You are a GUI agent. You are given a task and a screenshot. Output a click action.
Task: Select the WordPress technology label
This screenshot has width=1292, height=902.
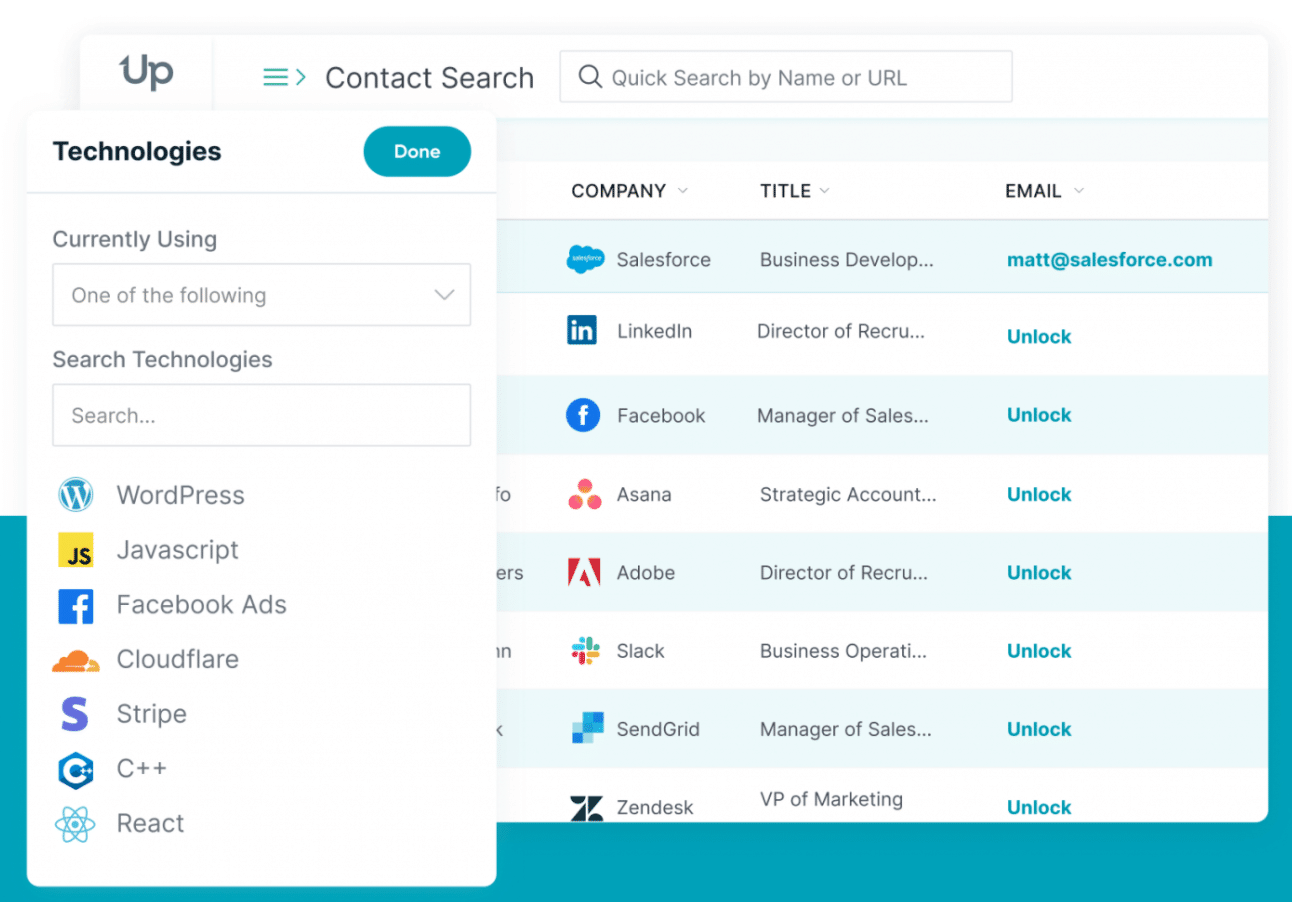(x=180, y=495)
